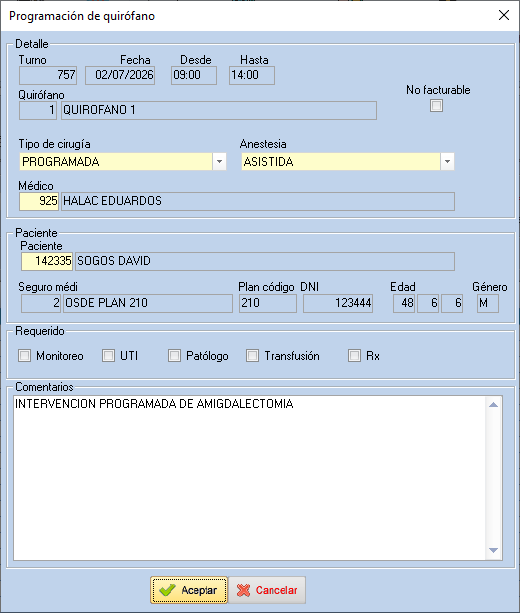Click into the Comentarios text area
Screen dimensions: 520x613
[249, 478]
